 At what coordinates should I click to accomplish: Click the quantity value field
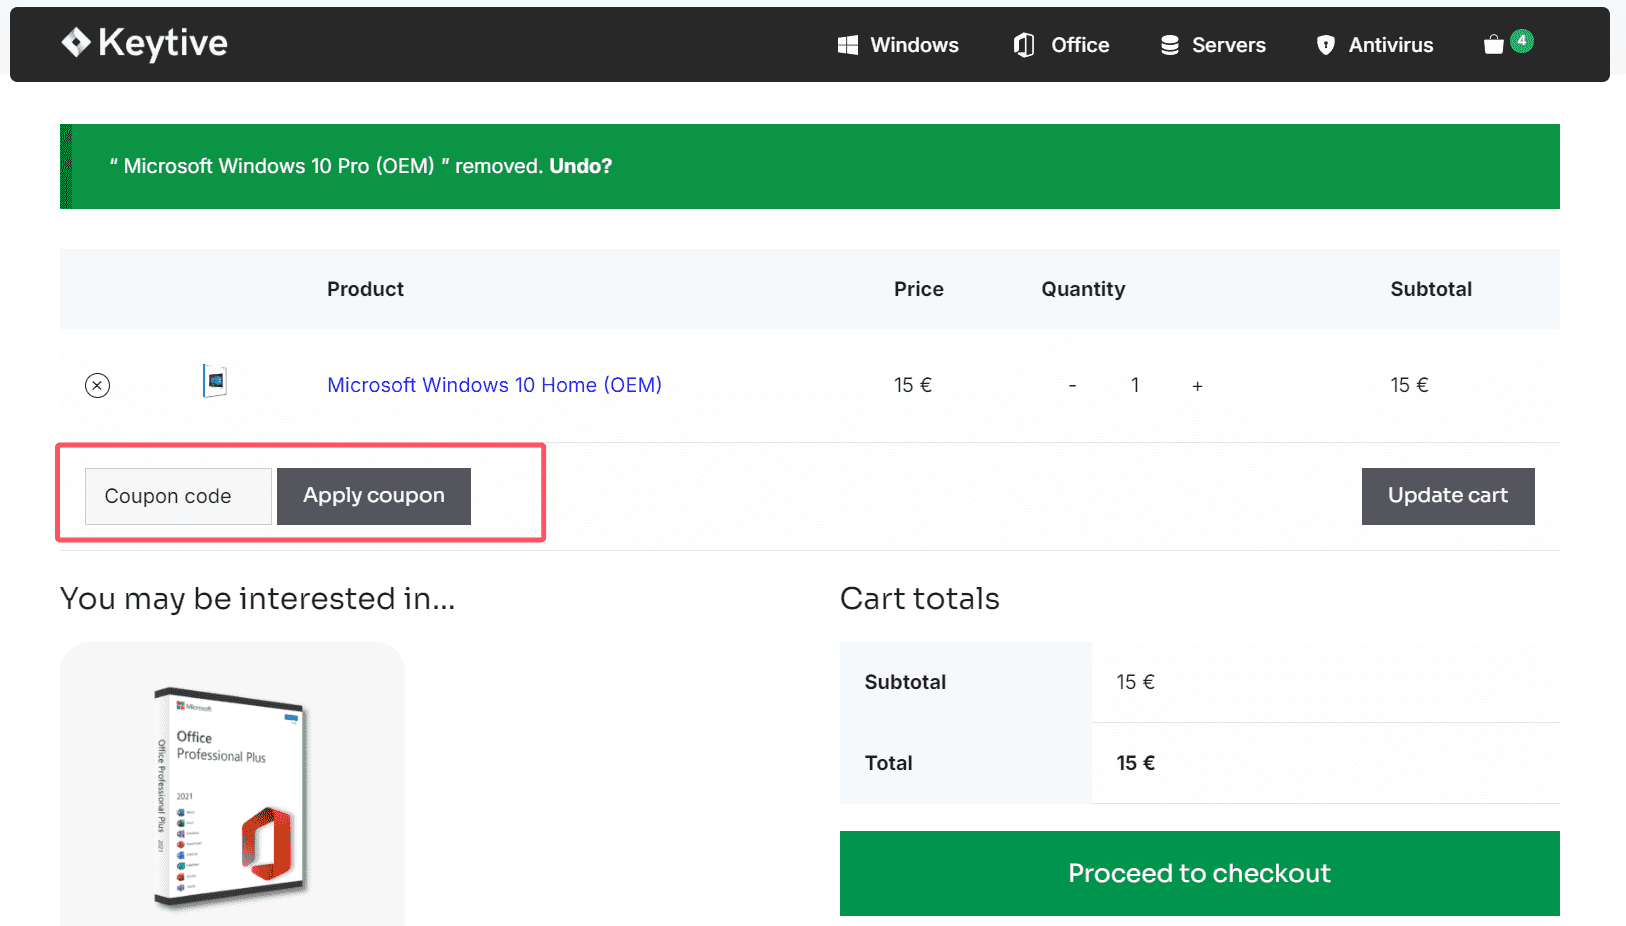(1135, 385)
